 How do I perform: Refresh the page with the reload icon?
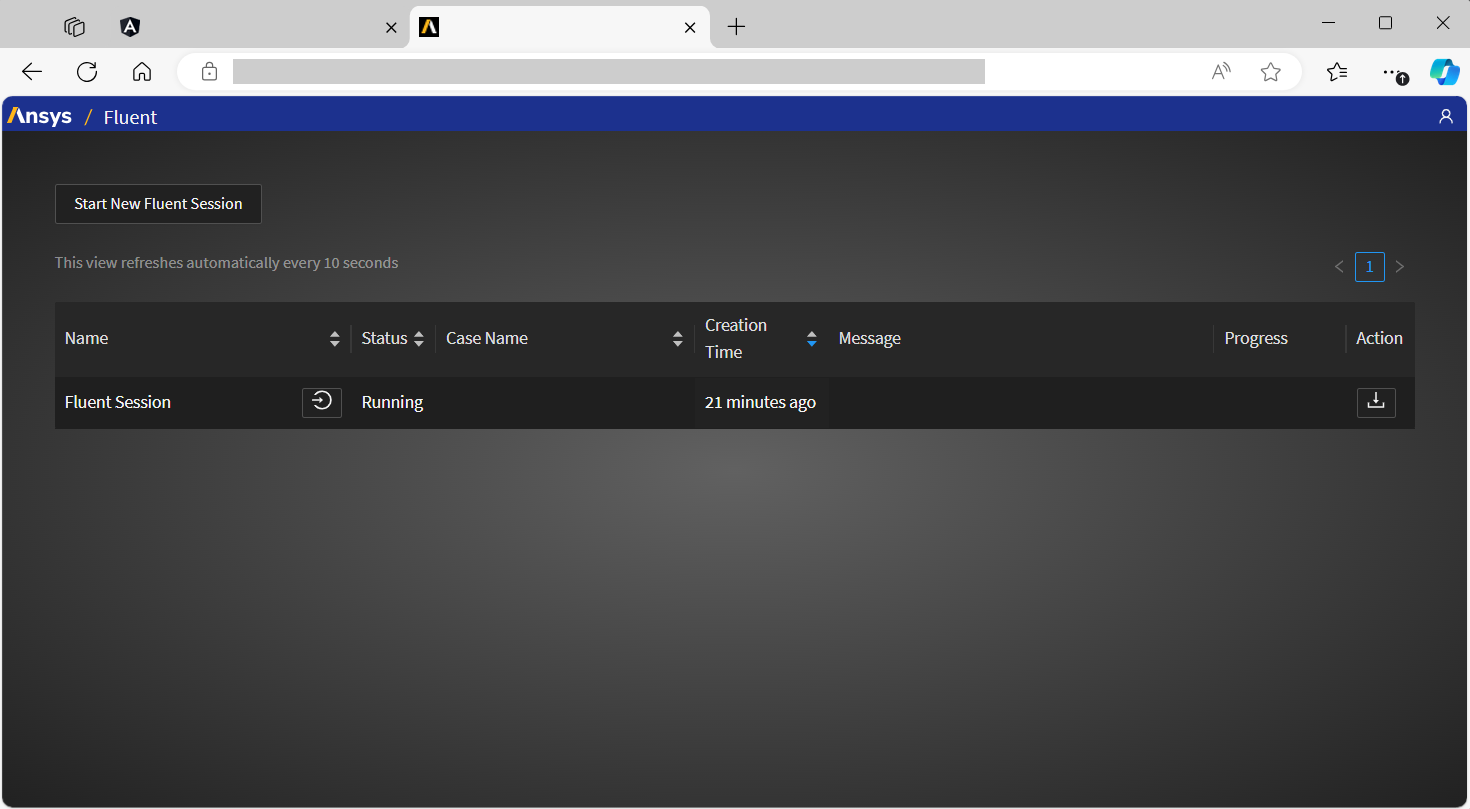tap(87, 71)
